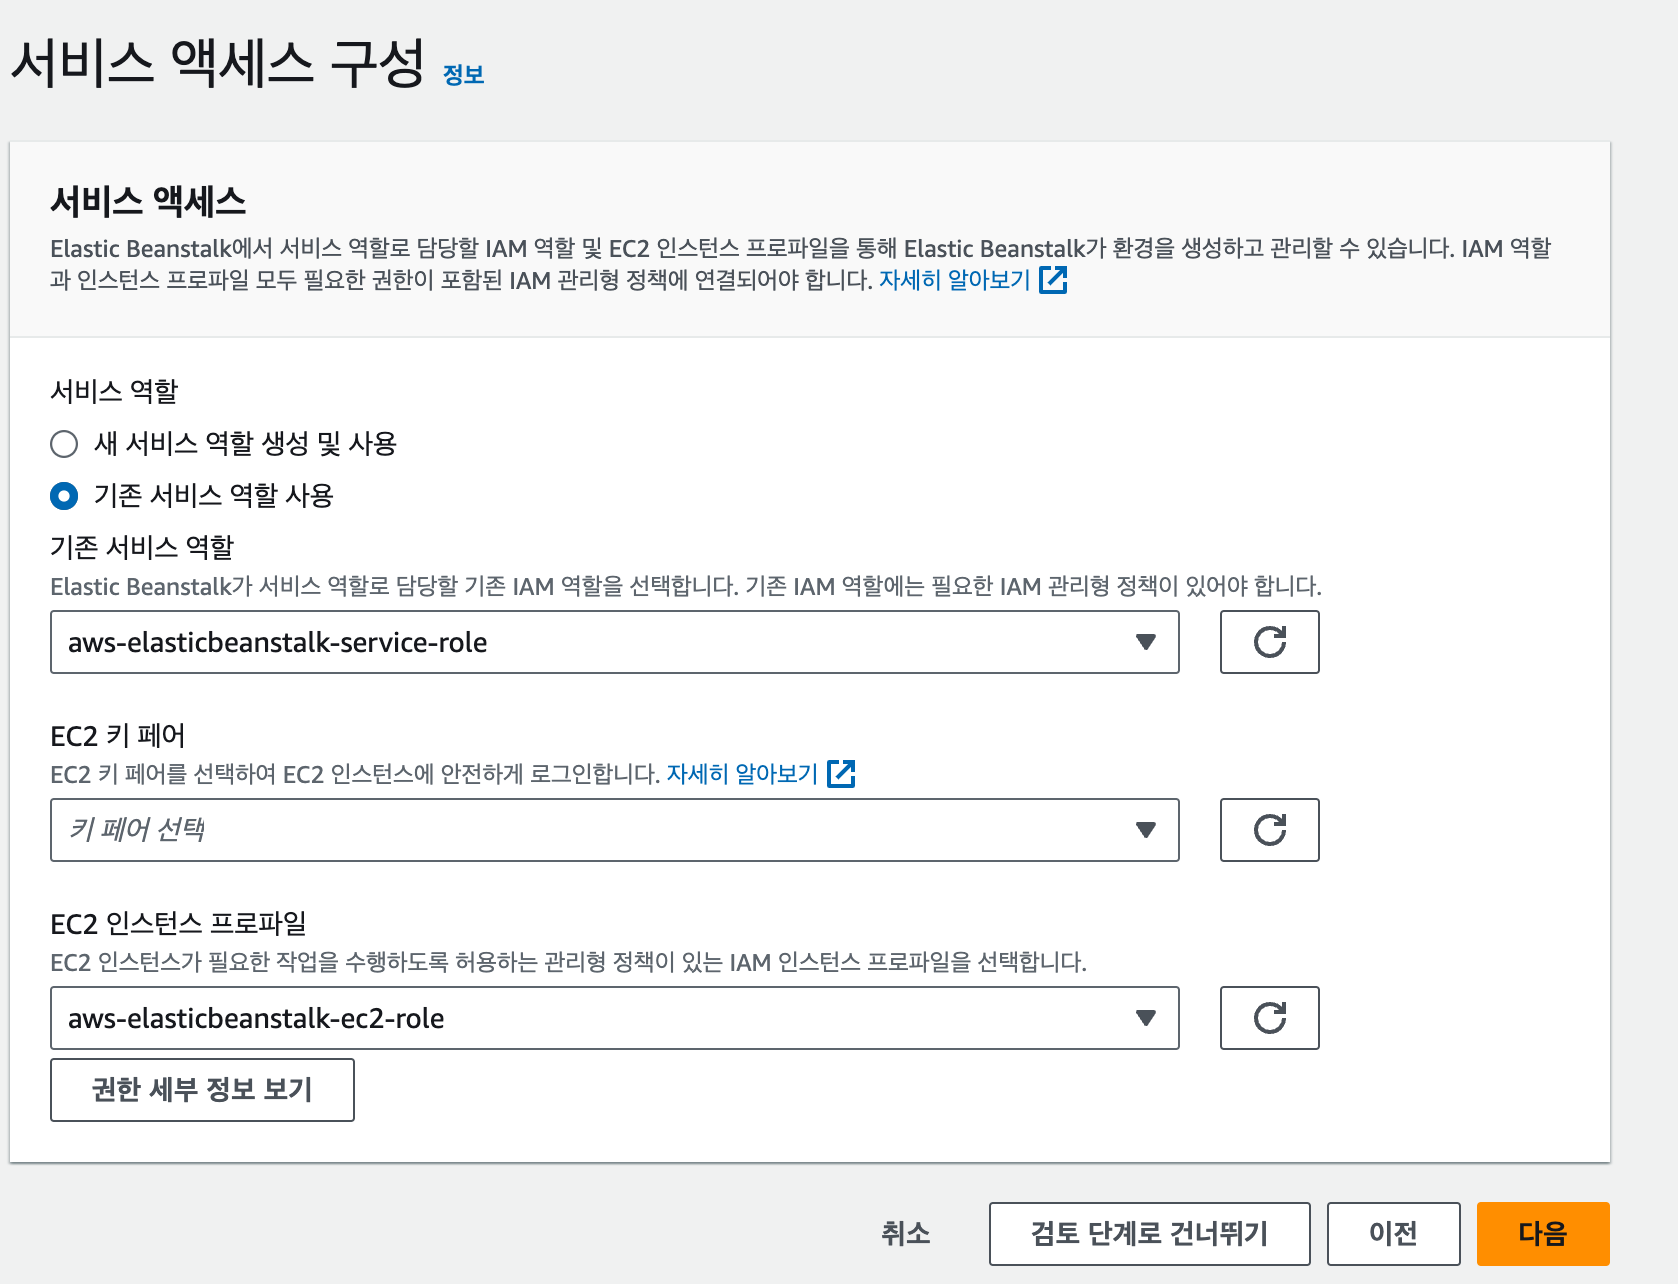The image size is (1678, 1284).
Task: Click the '서비스 역할' label
Action: point(114,391)
